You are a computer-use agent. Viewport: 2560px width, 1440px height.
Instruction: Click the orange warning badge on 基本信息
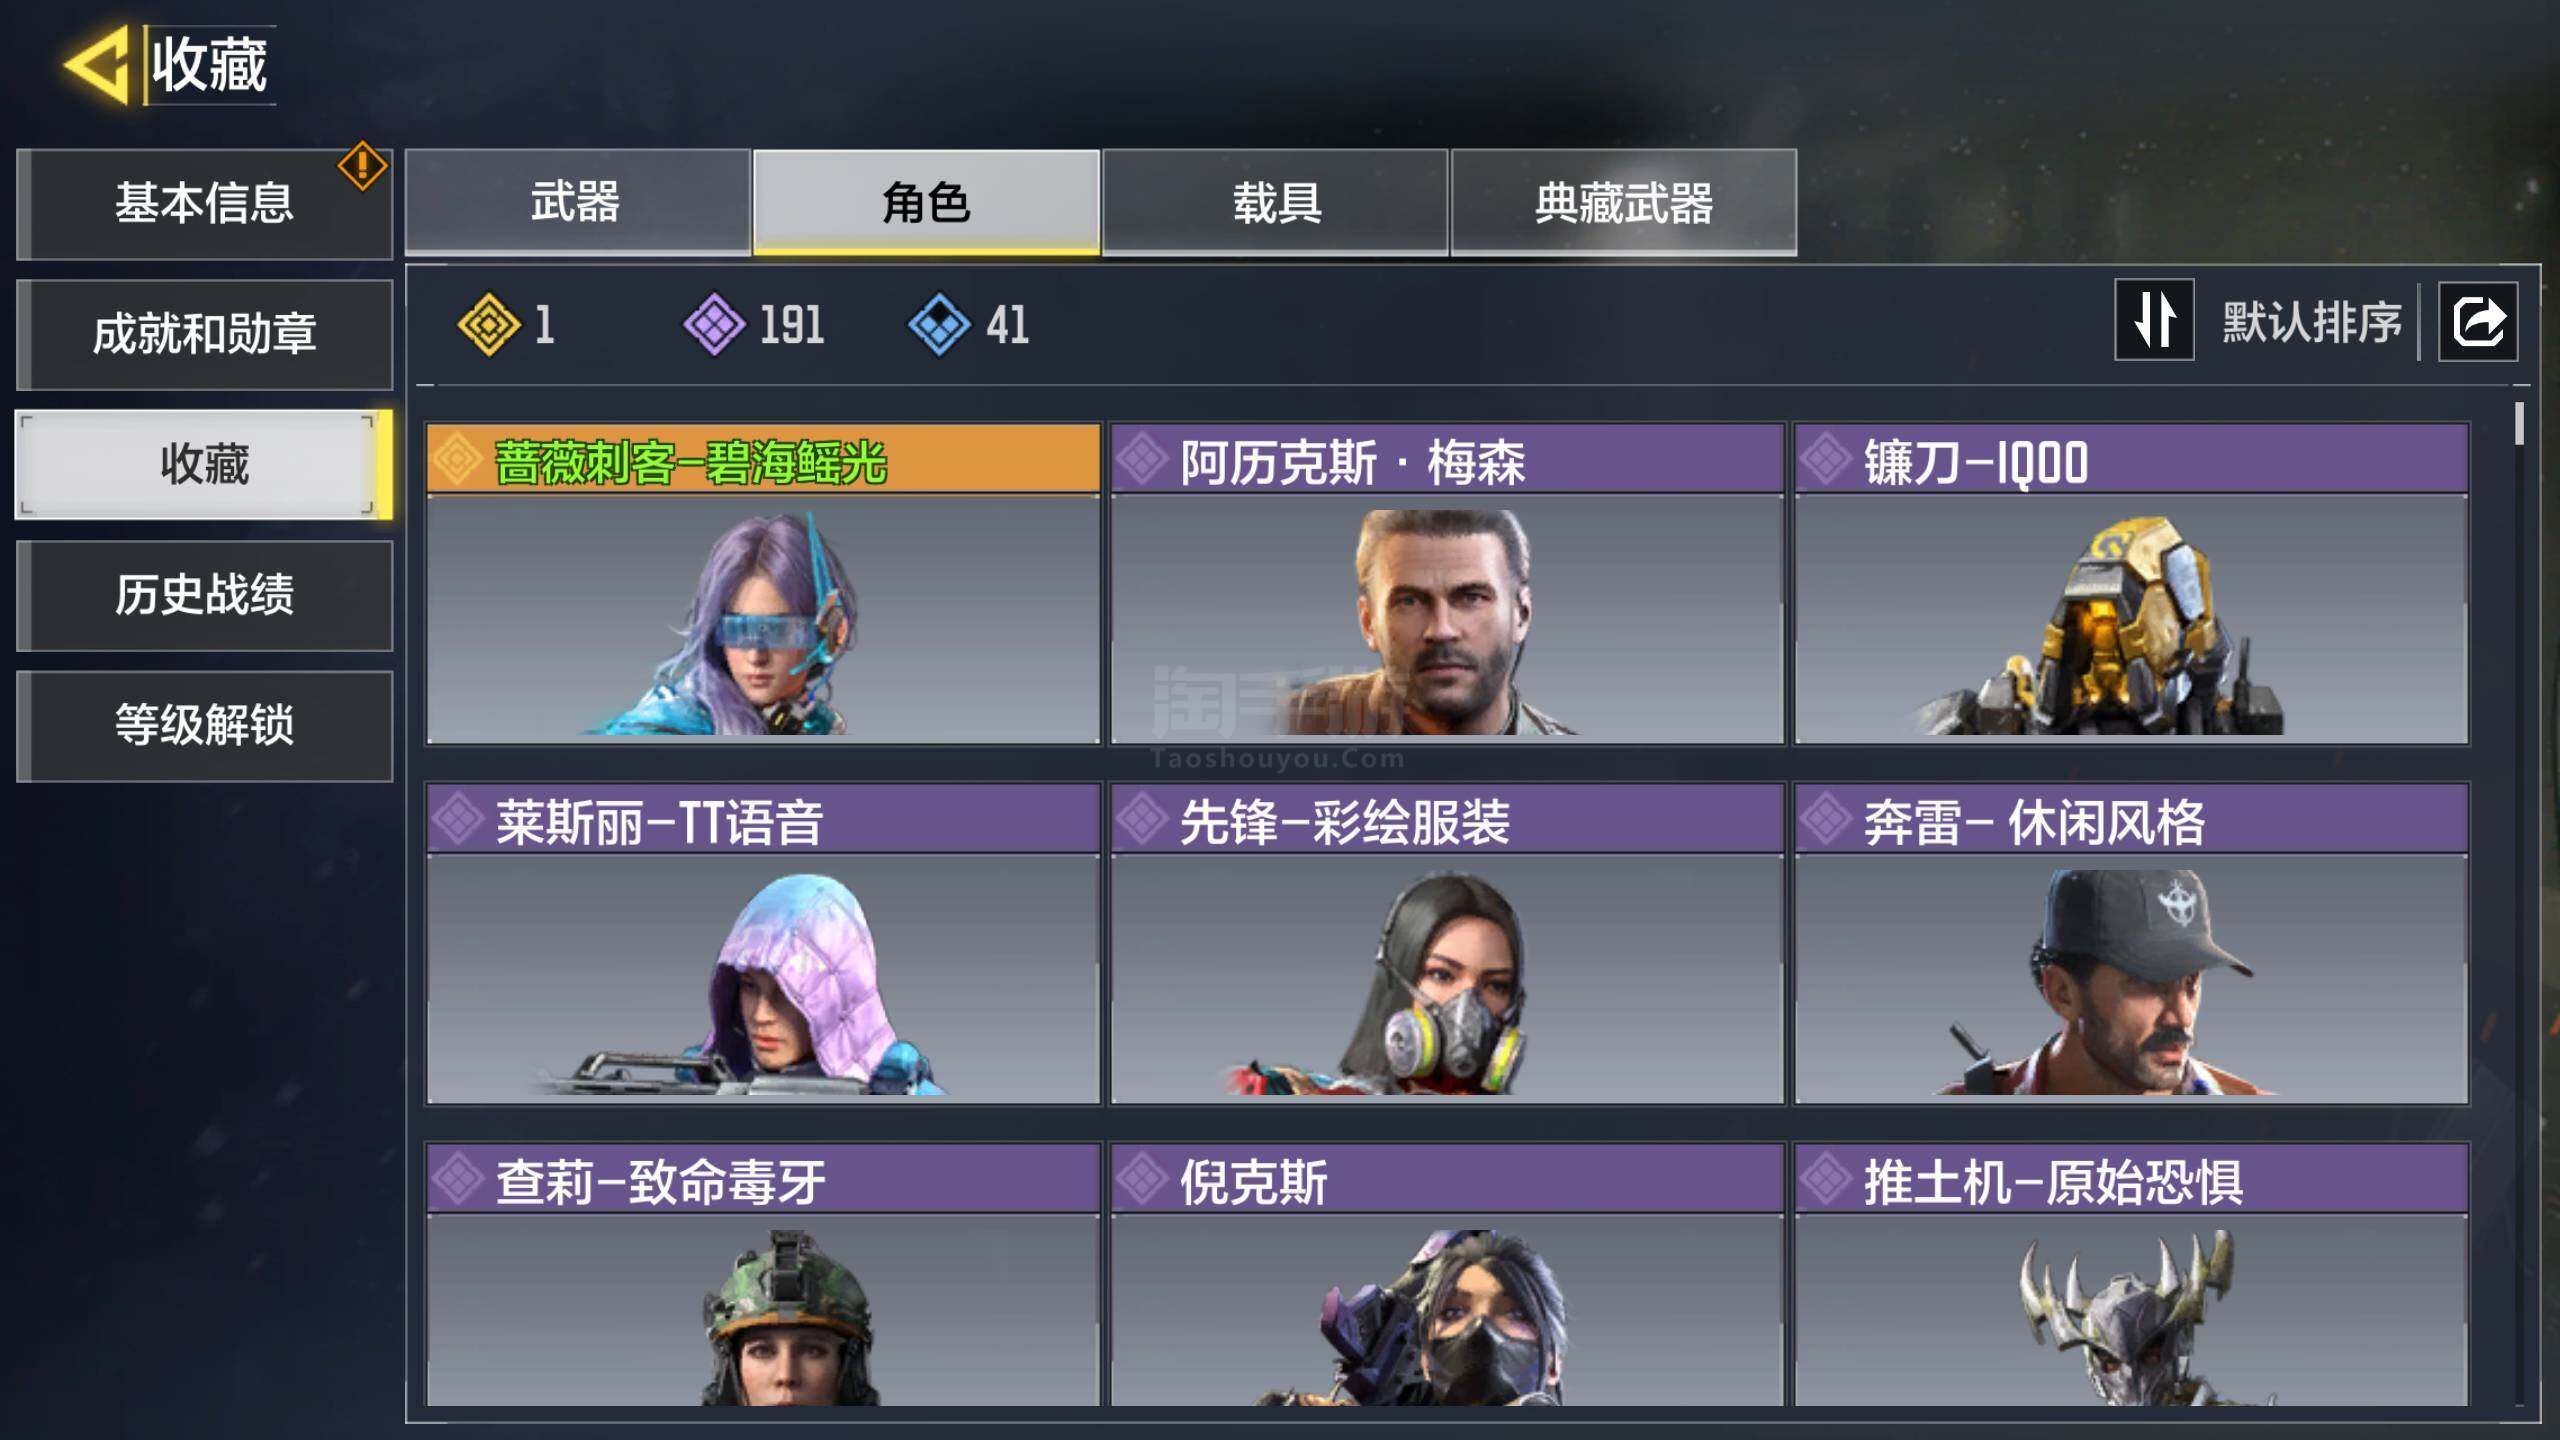click(x=362, y=166)
